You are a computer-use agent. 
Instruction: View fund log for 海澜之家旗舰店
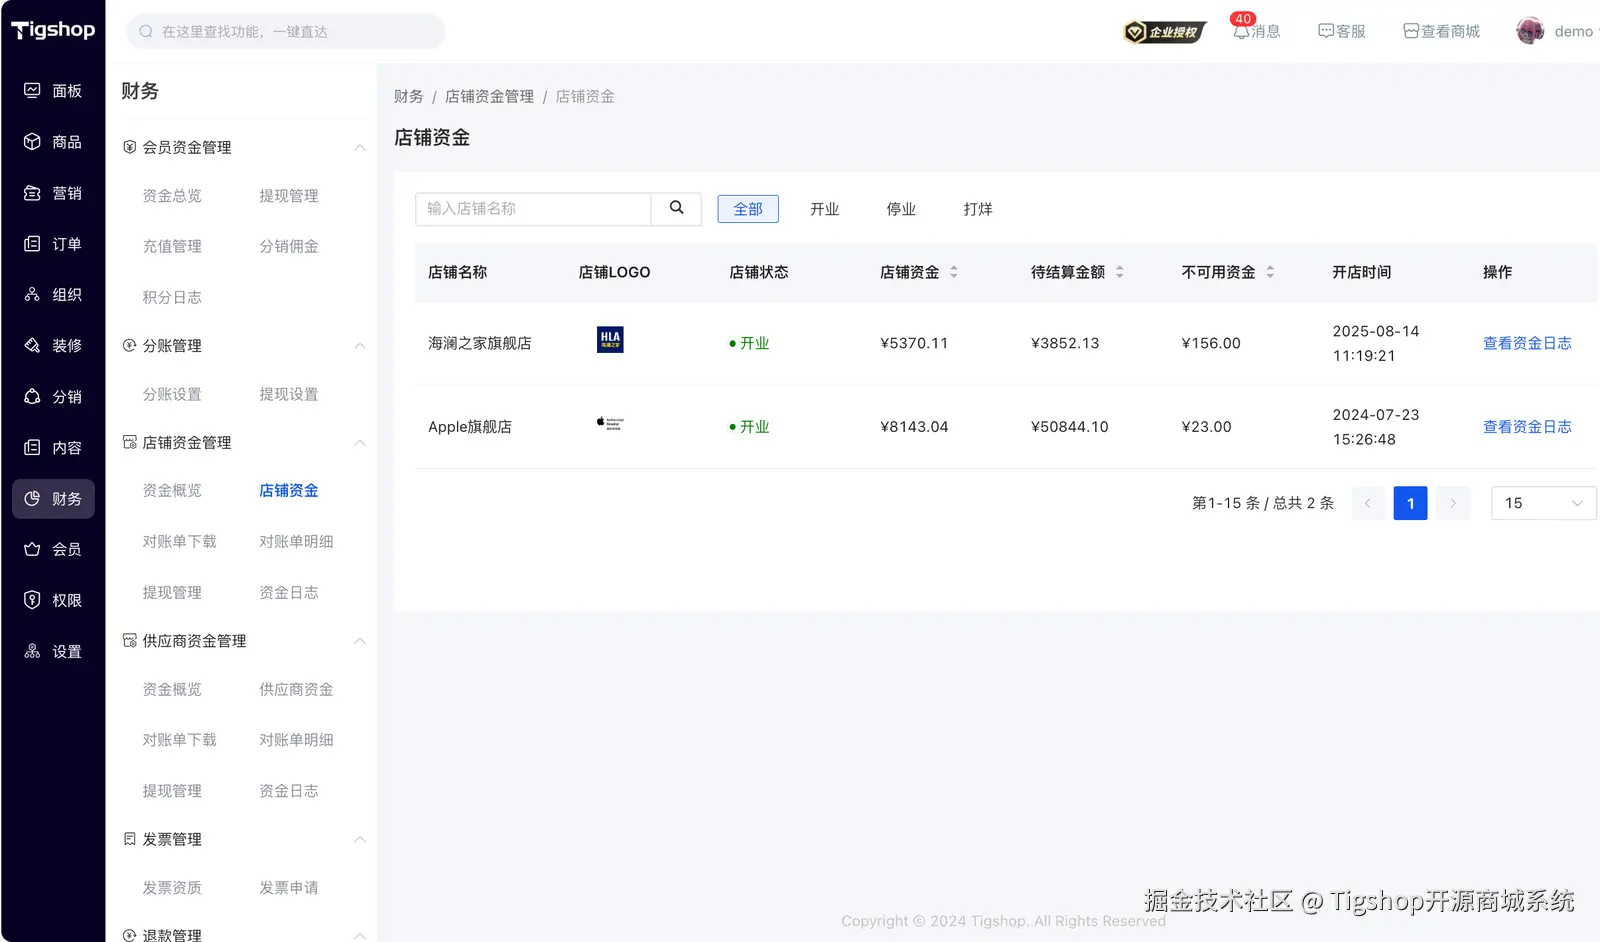coord(1527,343)
